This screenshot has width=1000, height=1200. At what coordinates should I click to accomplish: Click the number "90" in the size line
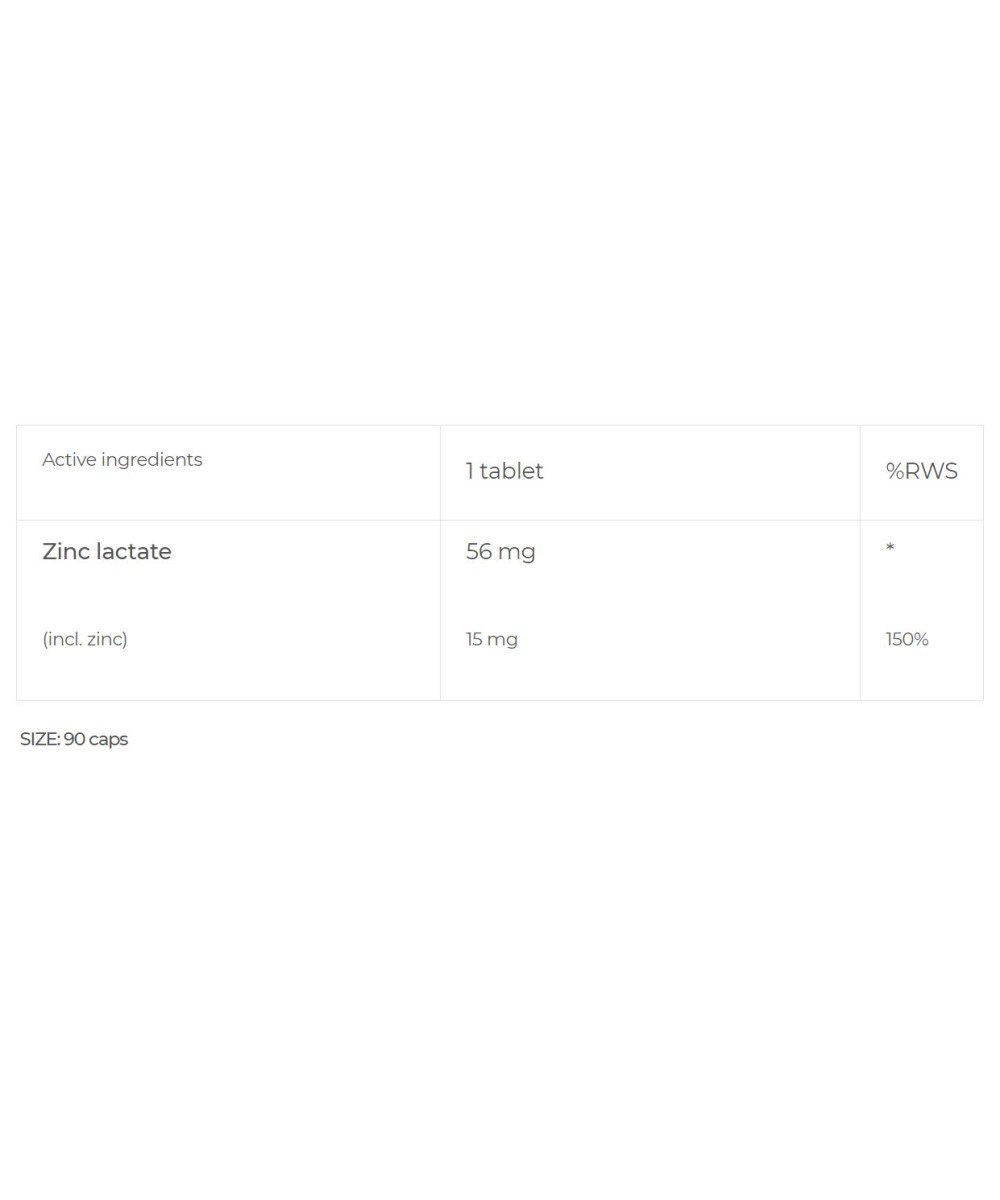[x=74, y=739]
